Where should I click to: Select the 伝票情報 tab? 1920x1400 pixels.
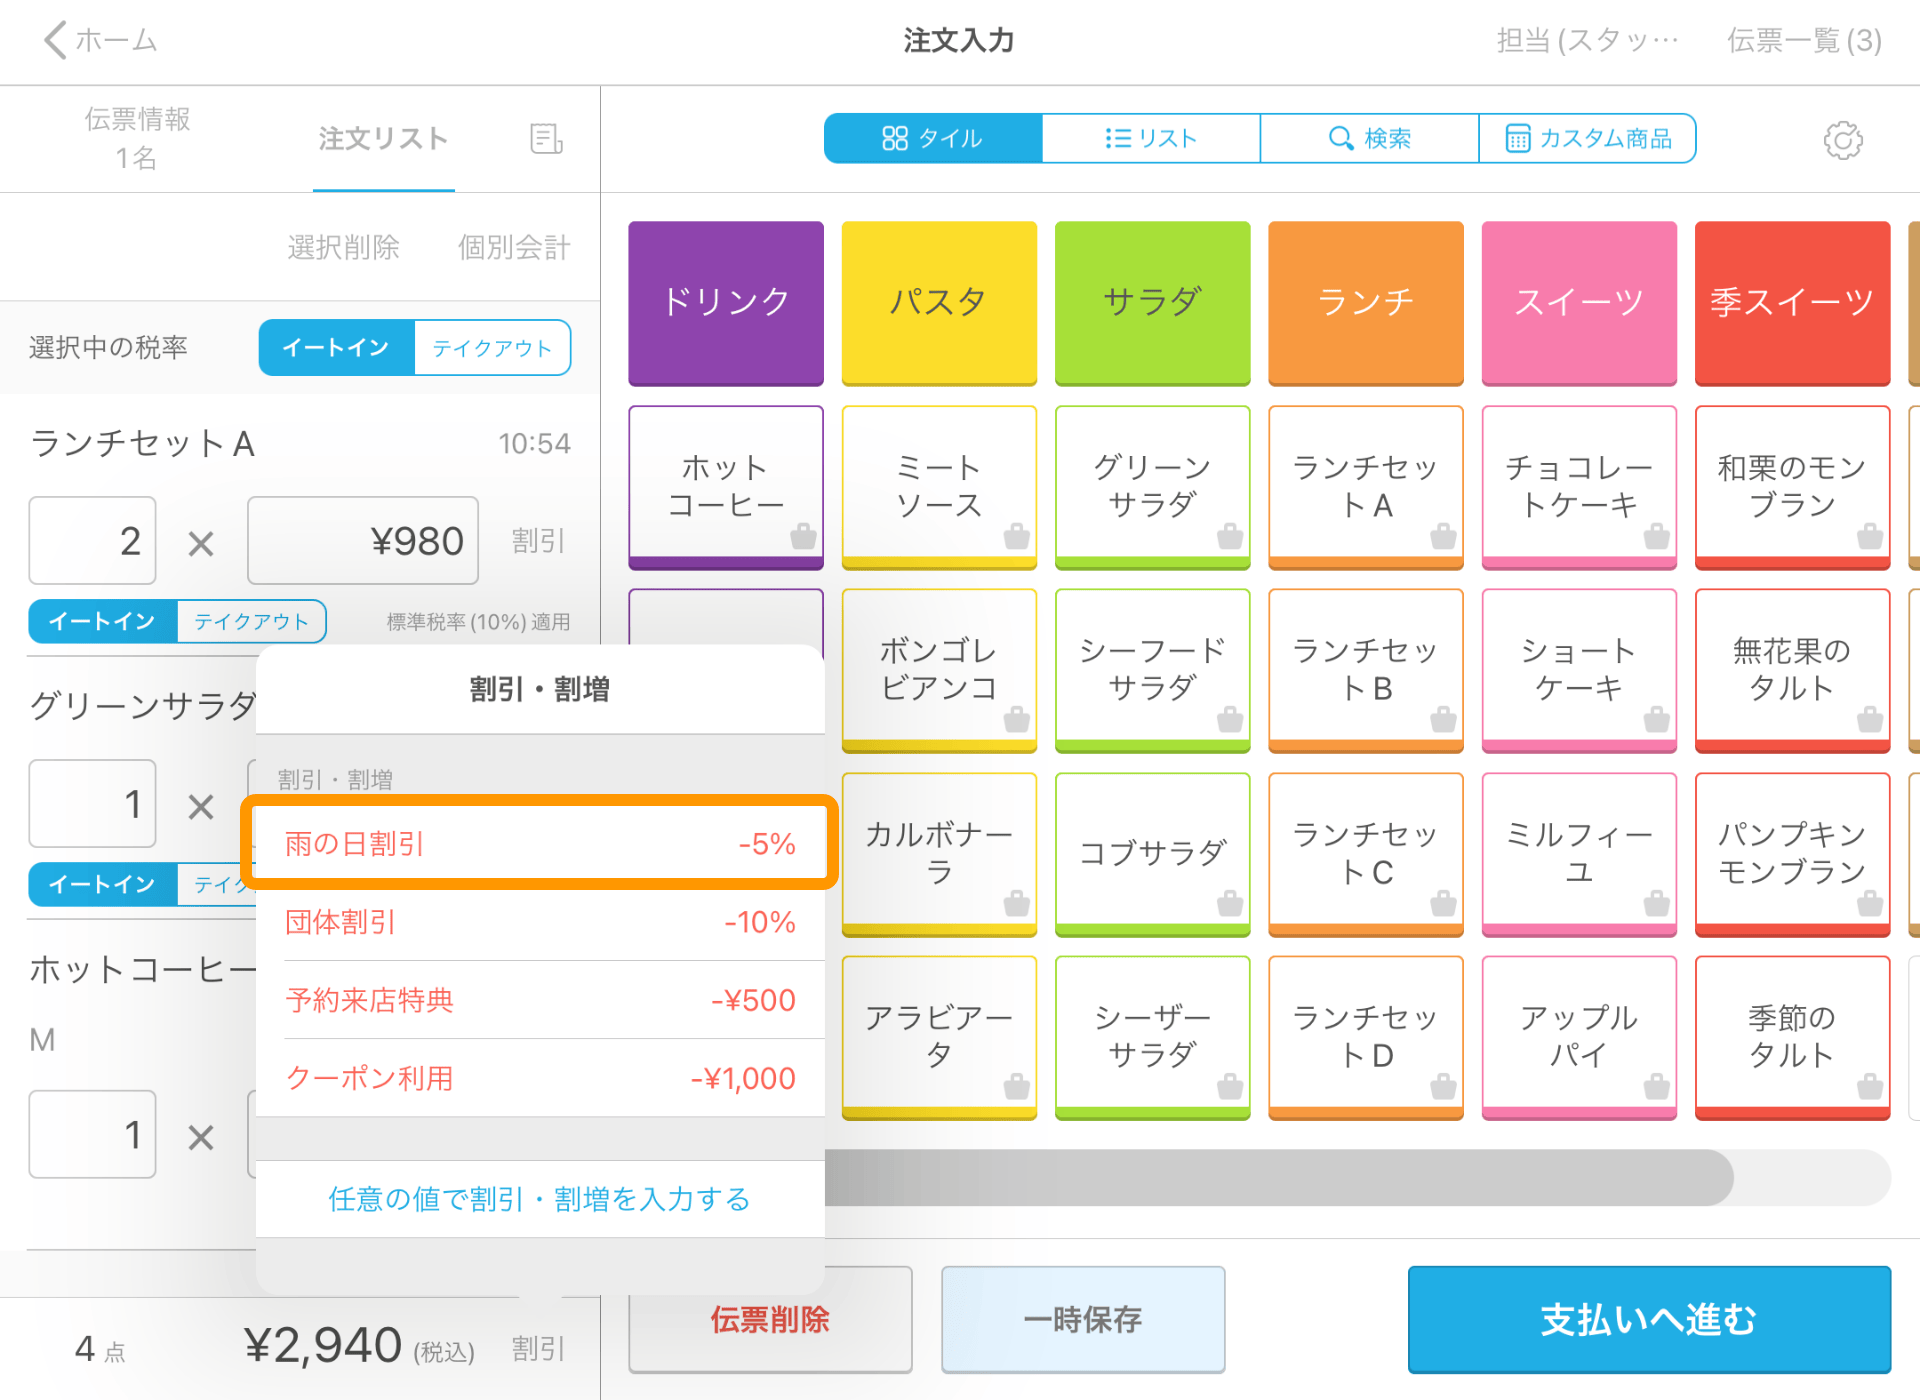pyautogui.click(x=137, y=138)
